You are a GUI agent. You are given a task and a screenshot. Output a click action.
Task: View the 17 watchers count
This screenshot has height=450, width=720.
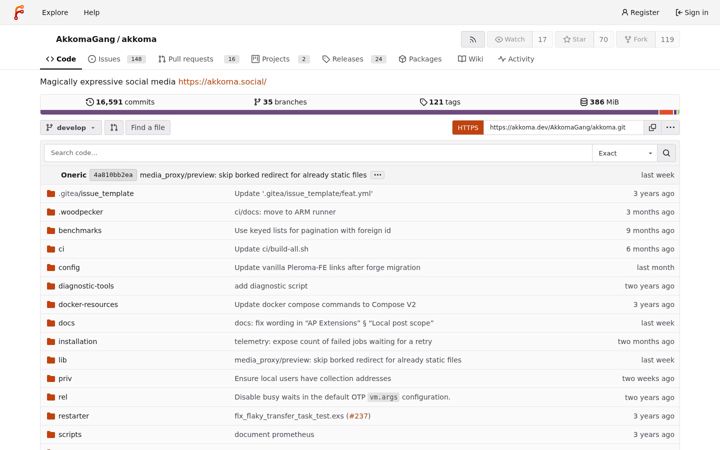click(x=542, y=39)
